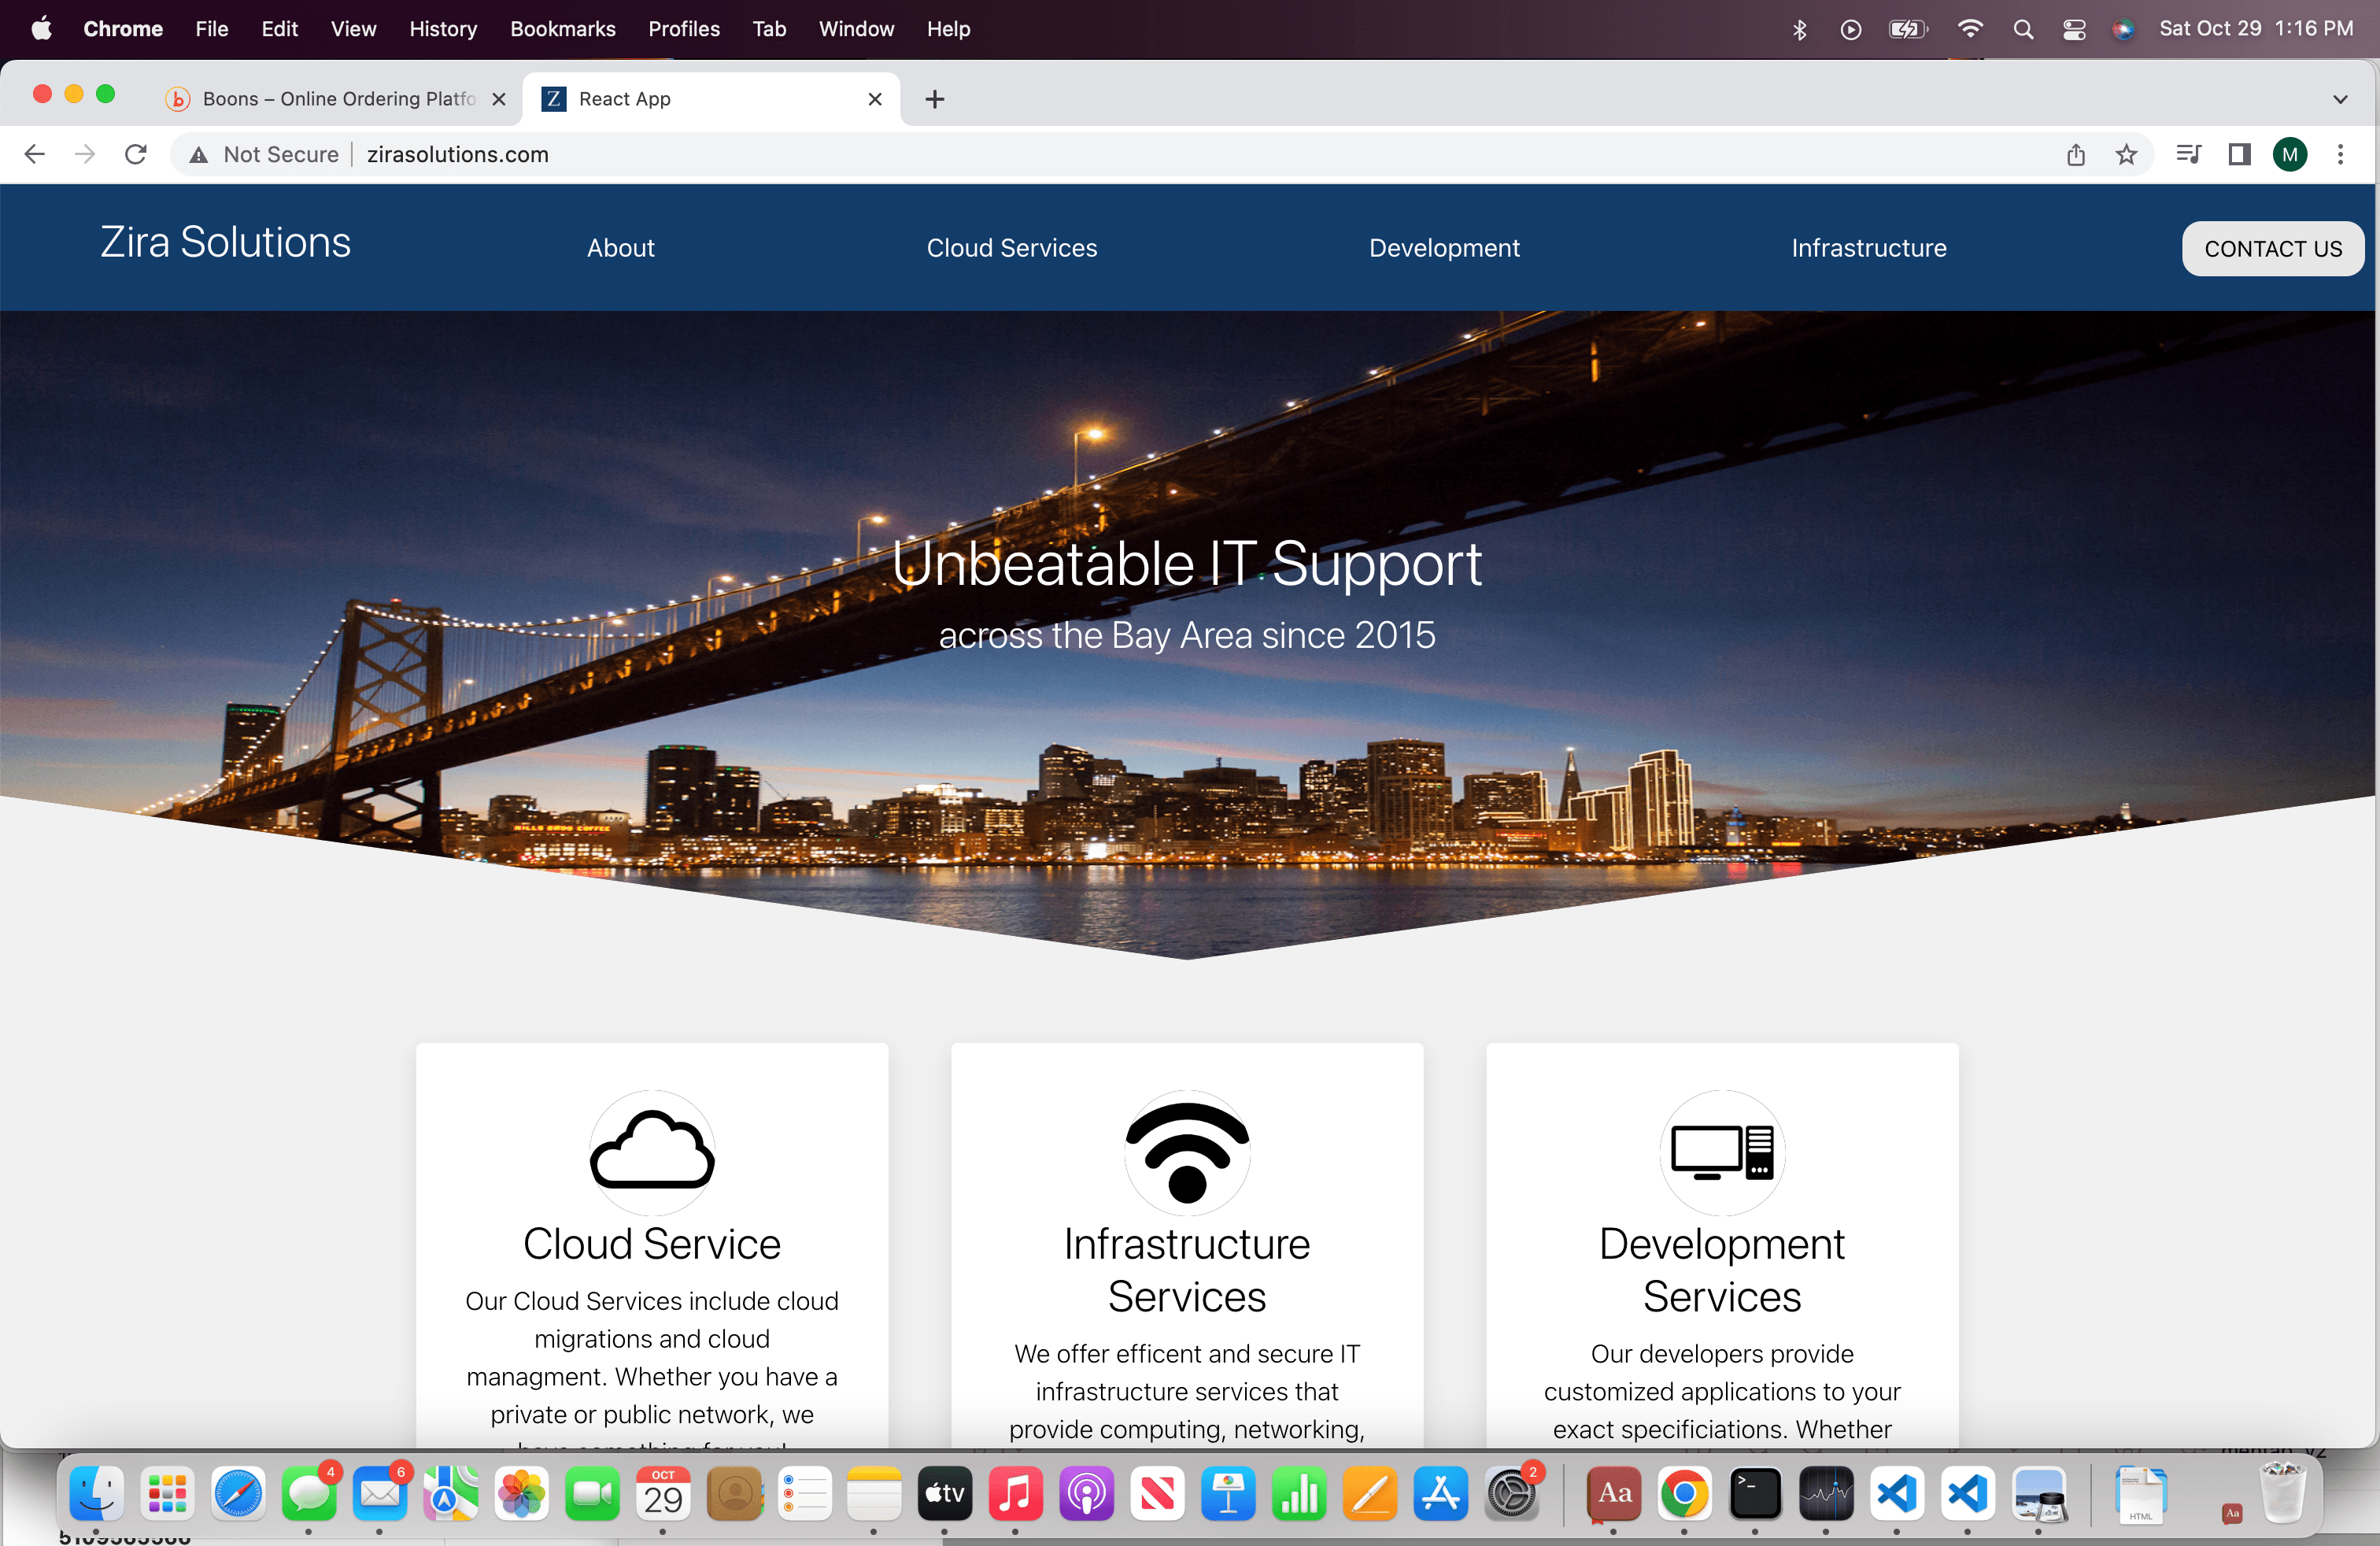Open the History menu
The height and width of the screenshot is (1546, 2380).
tap(443, 29)
